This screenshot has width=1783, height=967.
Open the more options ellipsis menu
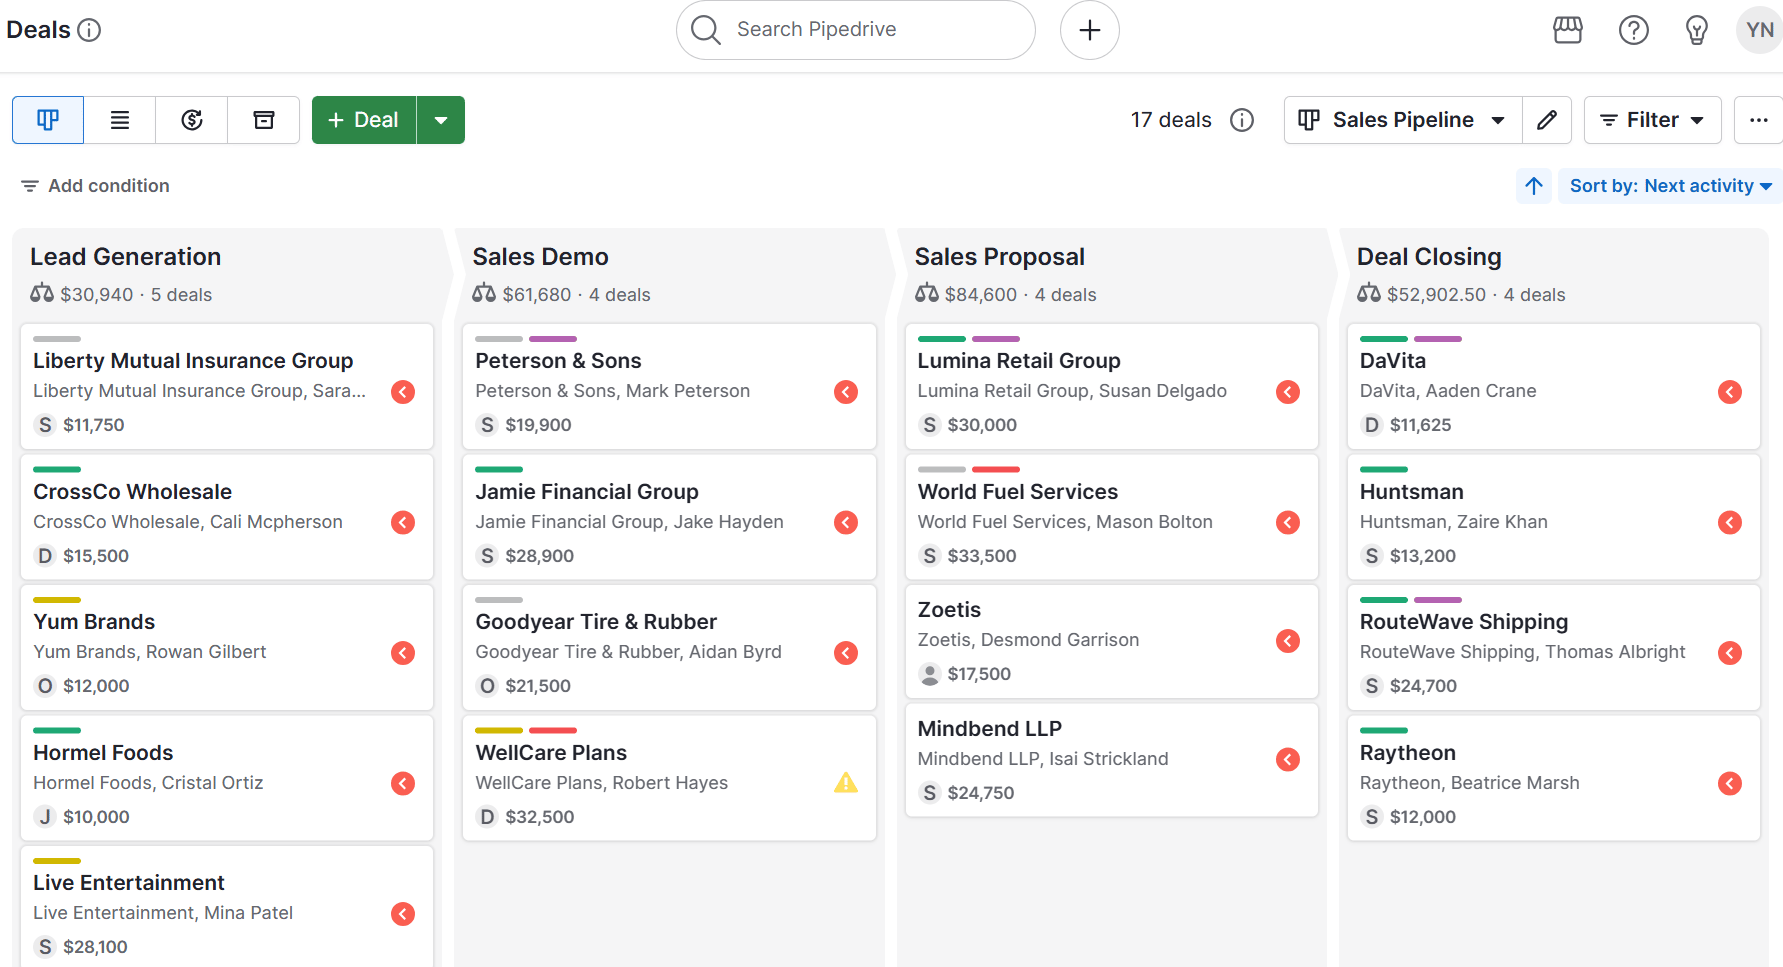(x=1759, y=120)
